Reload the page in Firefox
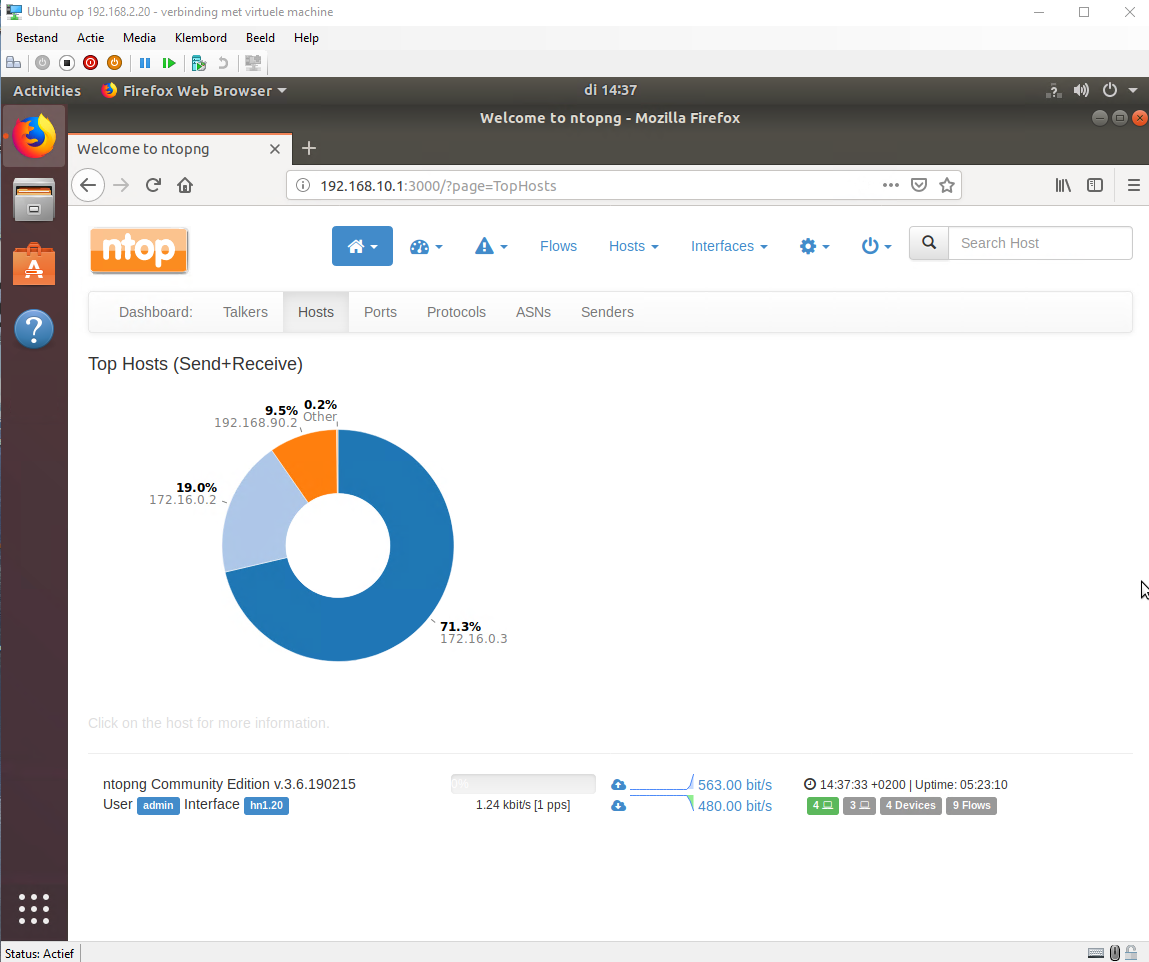 tap(153, 185)
